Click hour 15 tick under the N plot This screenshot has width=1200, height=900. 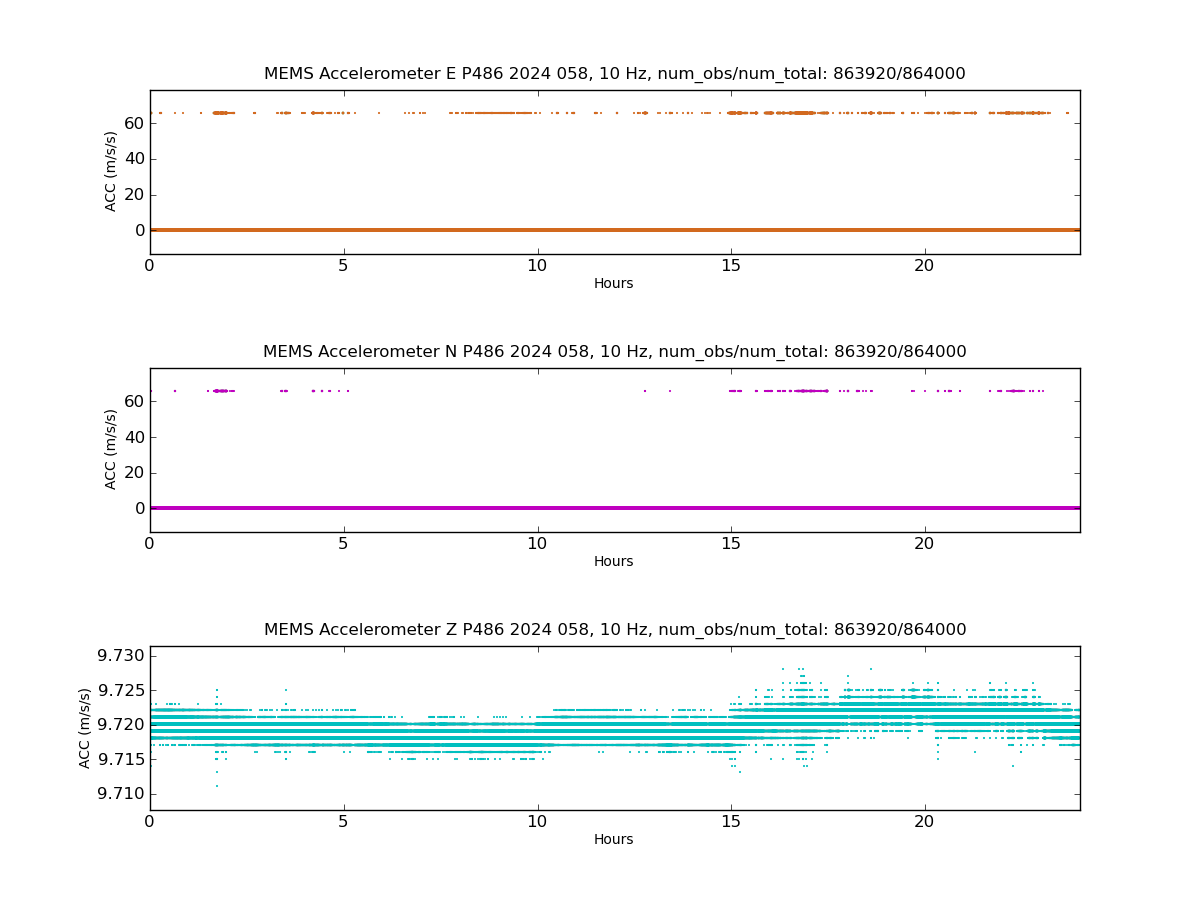coord(731,544)
